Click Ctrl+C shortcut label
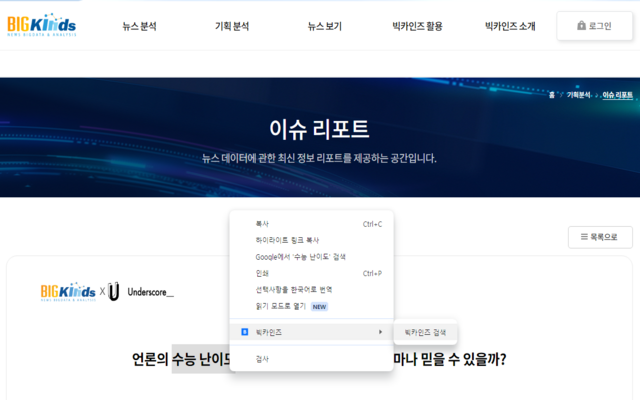640x400 pixels. pos(372,224)
